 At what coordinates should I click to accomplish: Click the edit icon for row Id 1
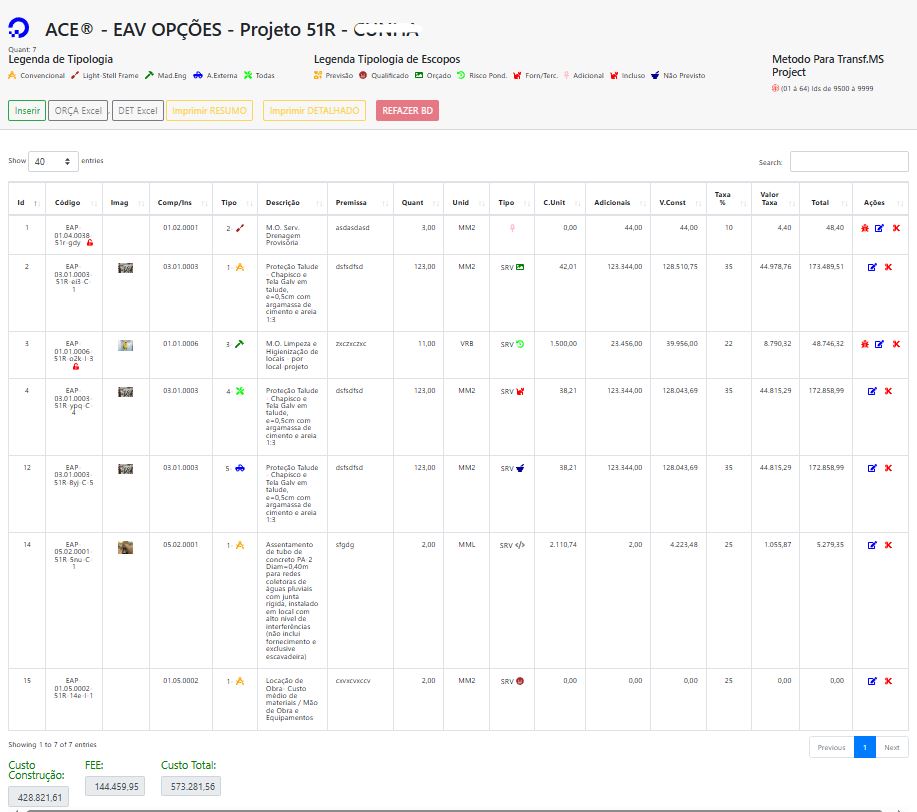pos(879,229)
